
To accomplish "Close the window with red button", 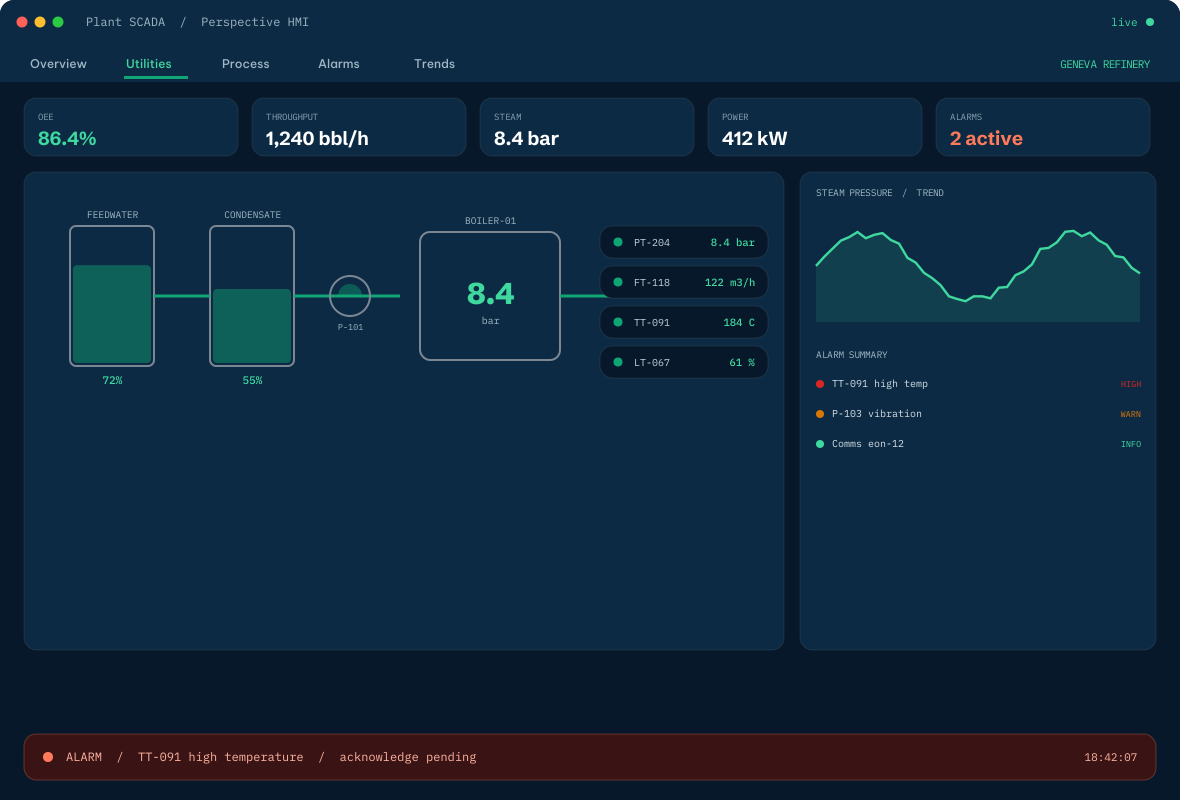I will [x=22, y=22].
